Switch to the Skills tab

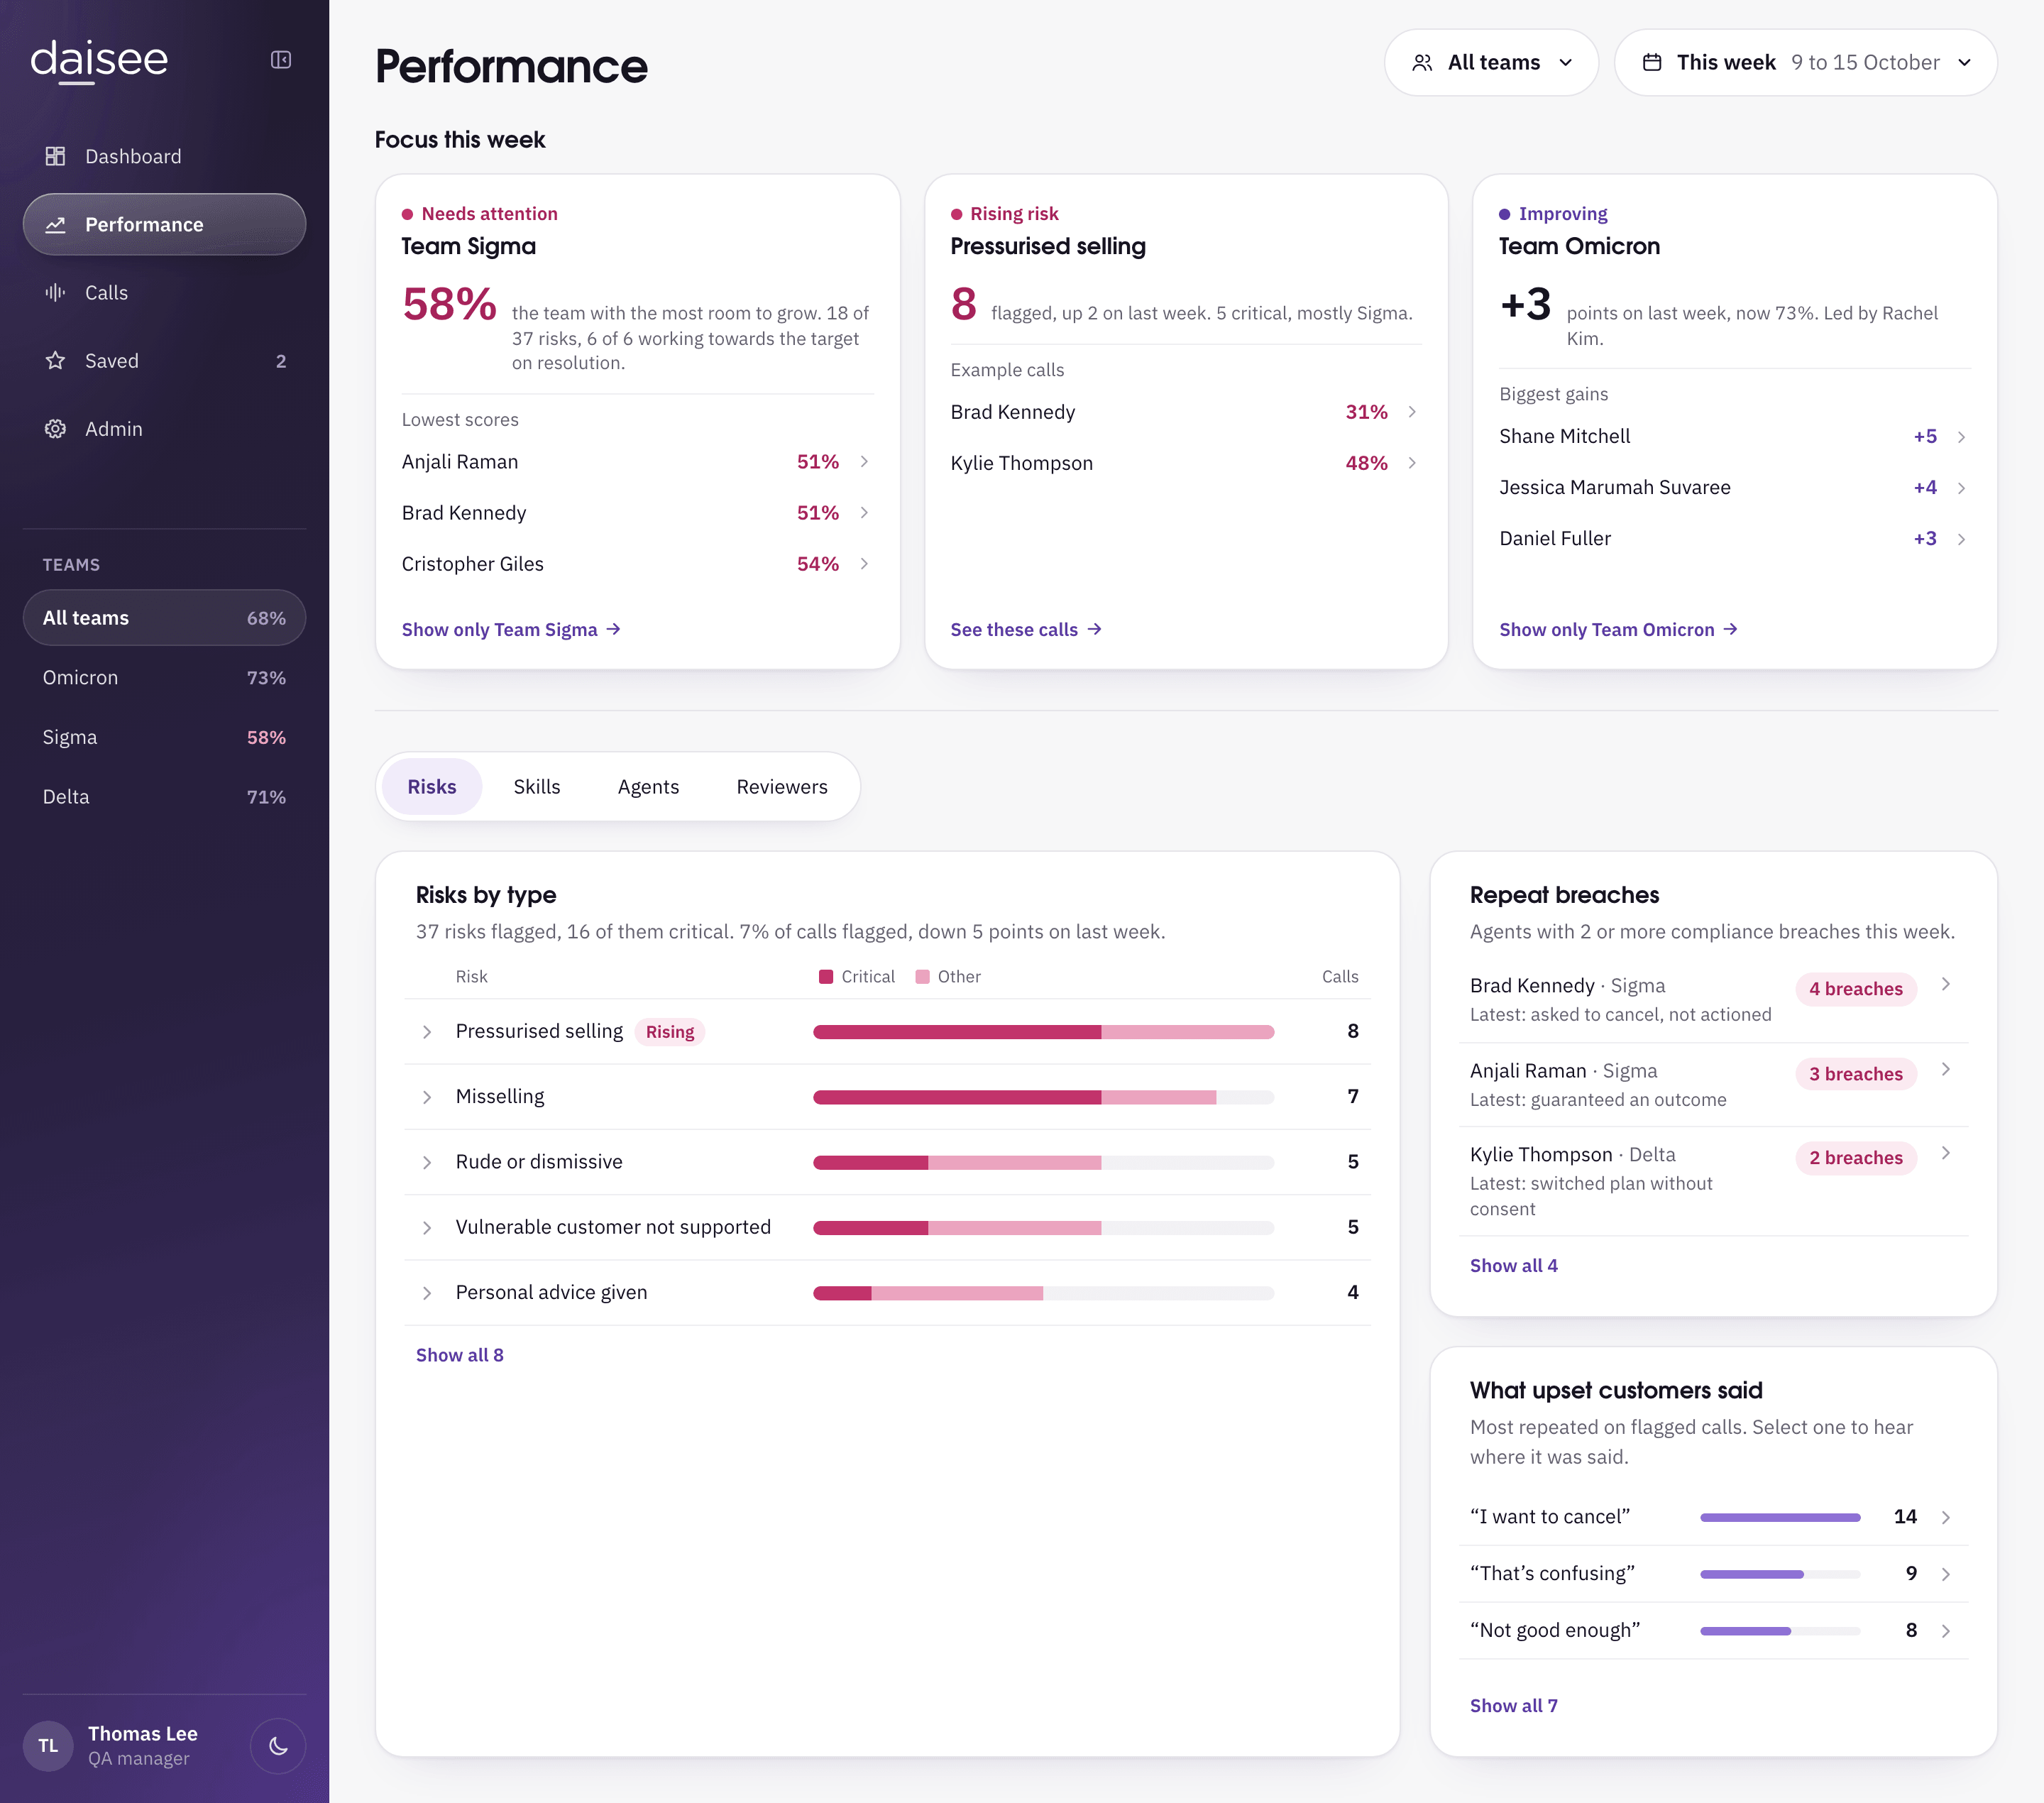point(537,786)
